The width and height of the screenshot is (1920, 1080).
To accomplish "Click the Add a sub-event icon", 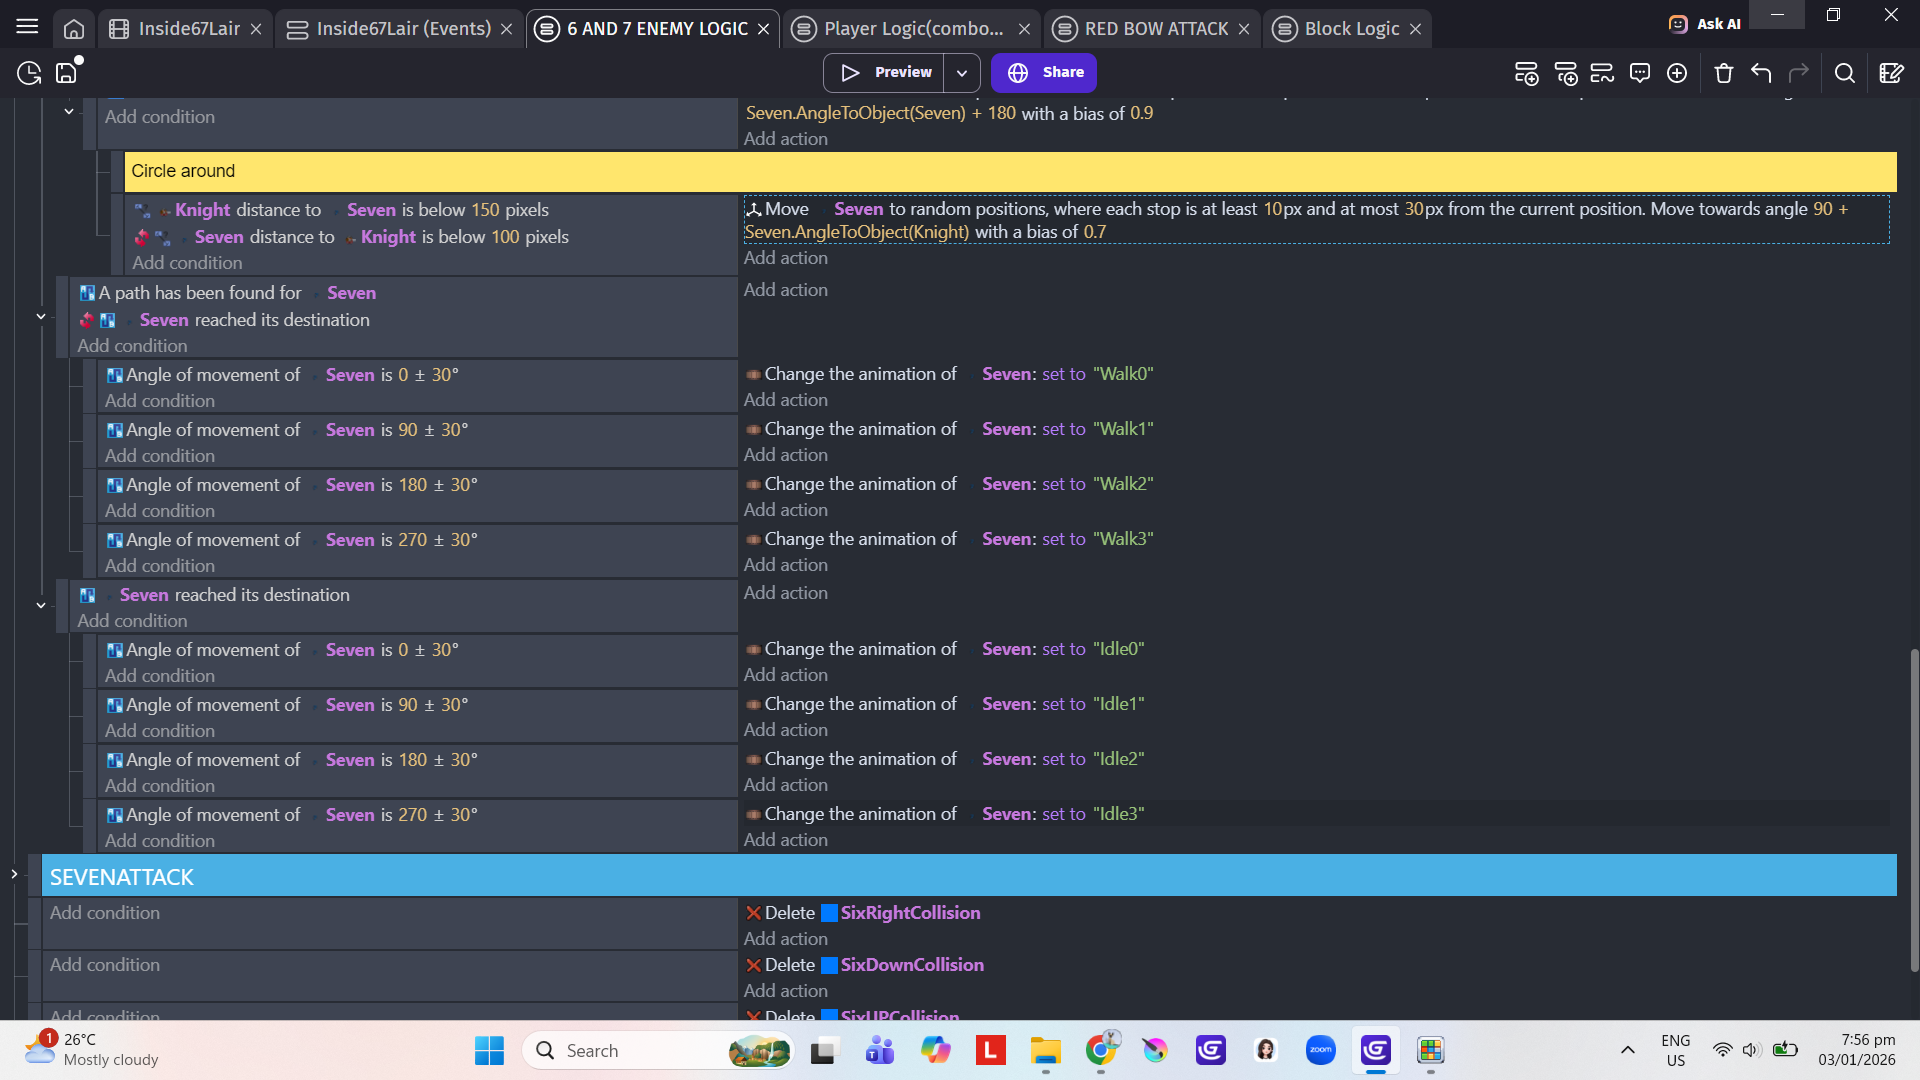I will tap(1565, 73).
